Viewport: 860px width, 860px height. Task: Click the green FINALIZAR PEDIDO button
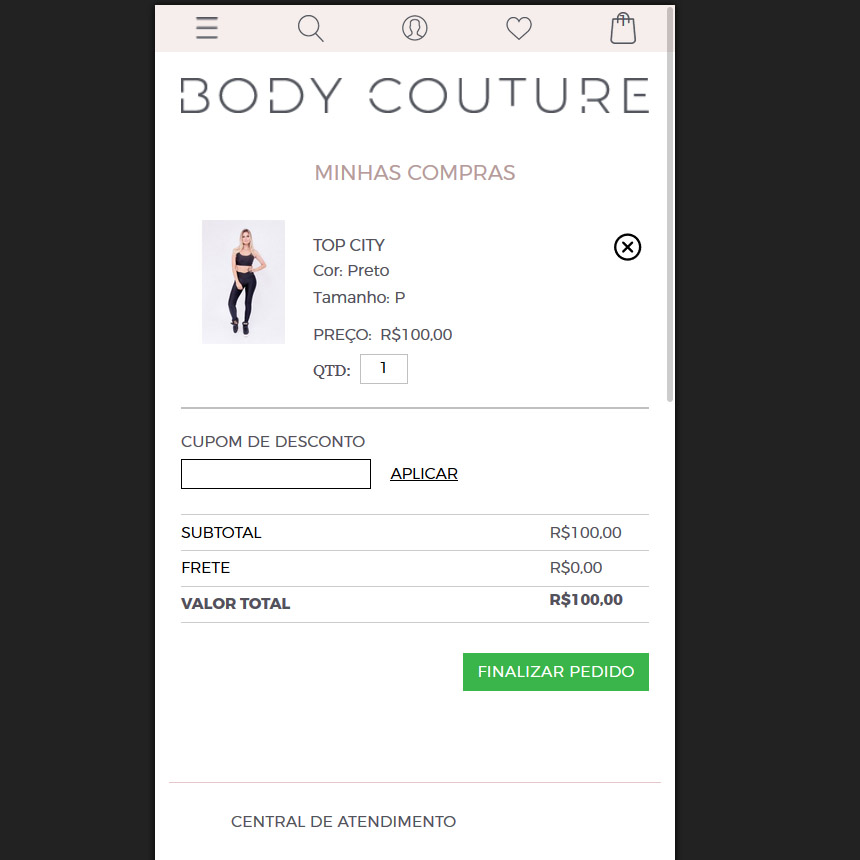tap(556, 672)
